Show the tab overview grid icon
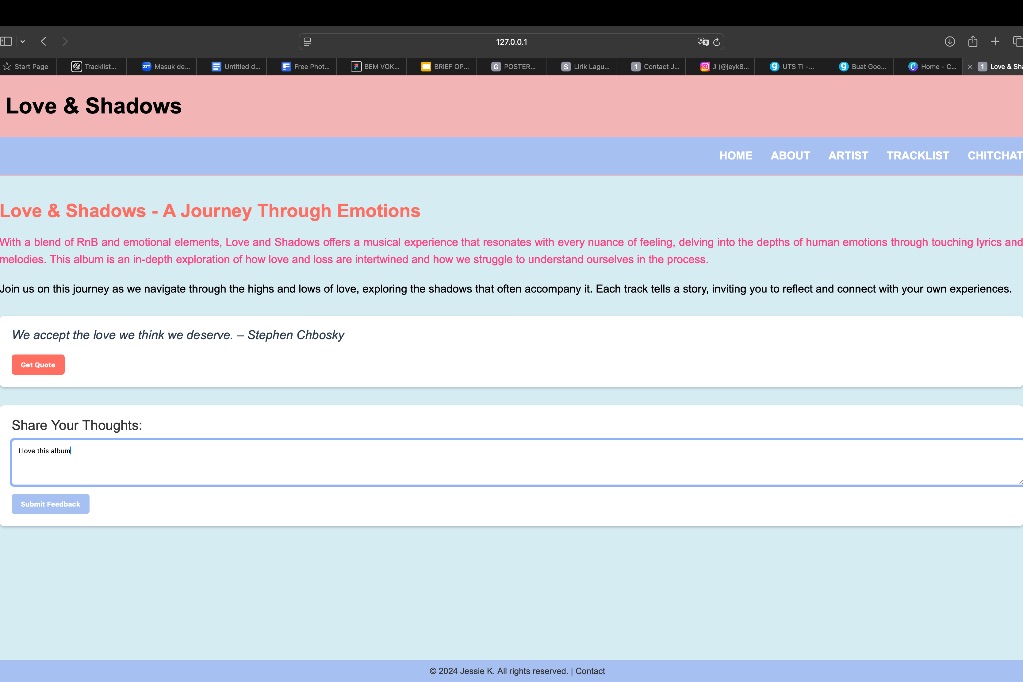The height and width of the screenshot is (682, 1023). (x=1016, y=41)
